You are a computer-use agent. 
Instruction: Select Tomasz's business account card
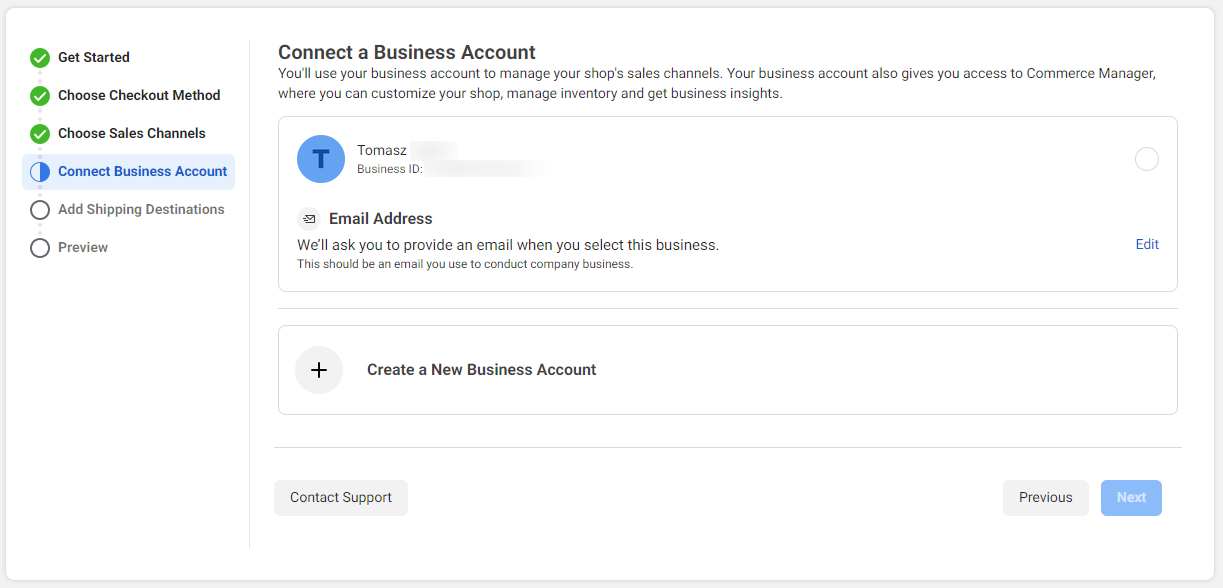[x=727, y=159]
